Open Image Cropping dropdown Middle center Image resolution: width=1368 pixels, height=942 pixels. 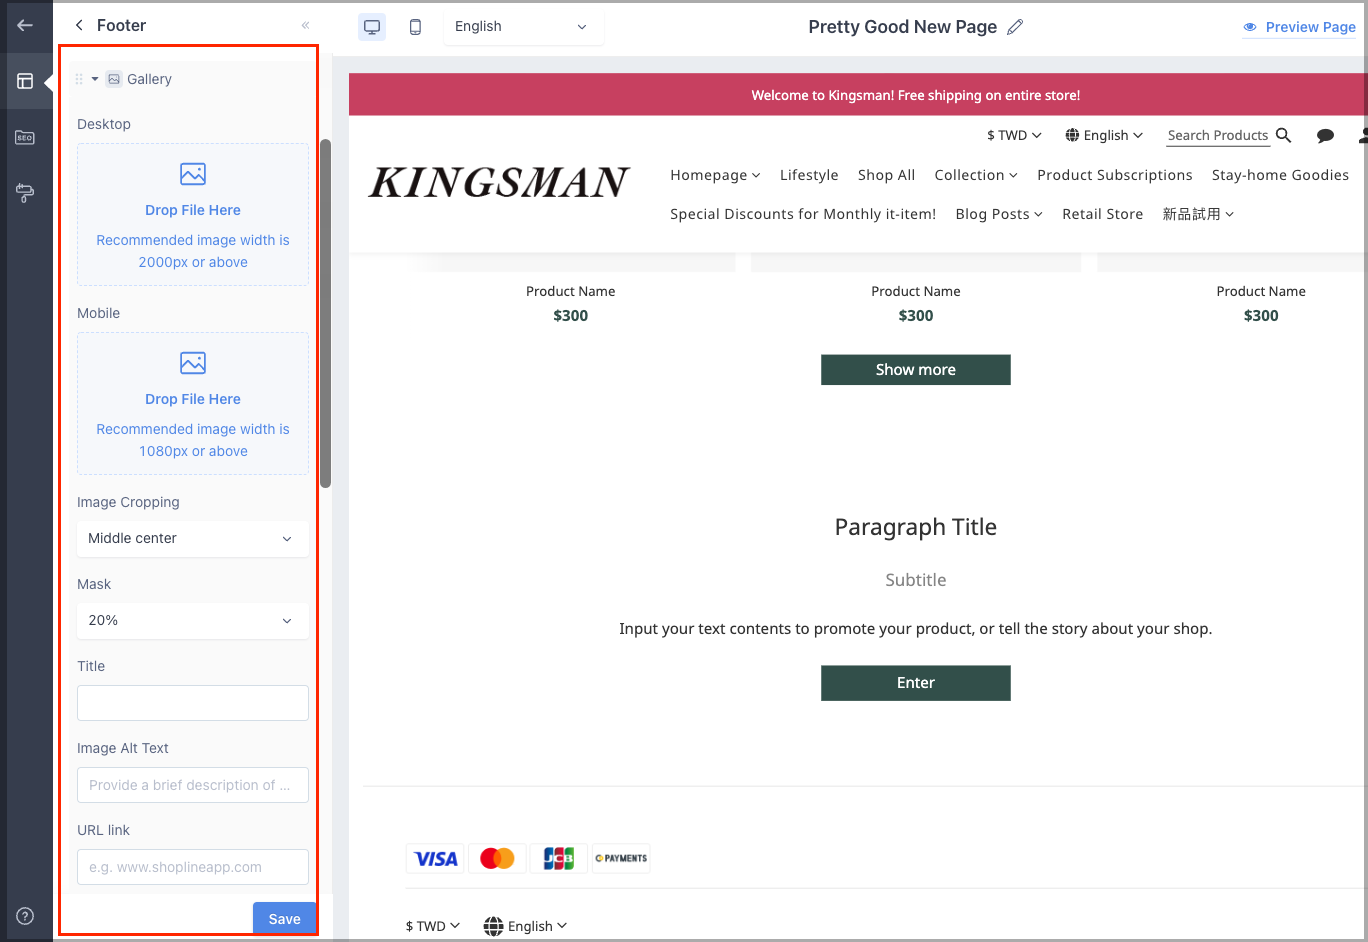tap(193, 538)
